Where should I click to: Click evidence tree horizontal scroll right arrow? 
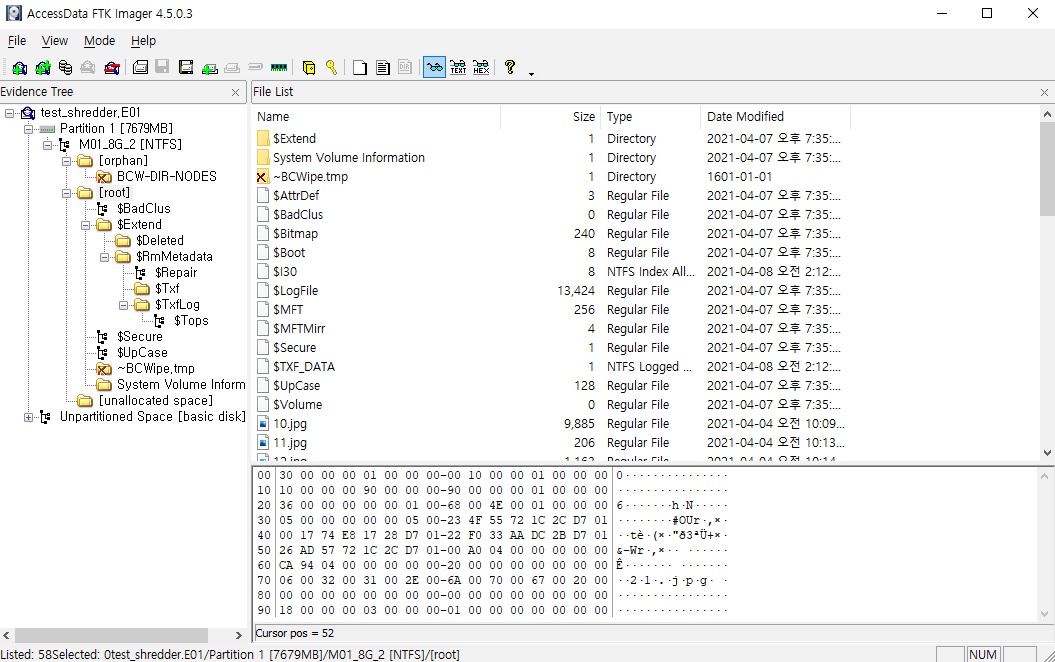pos(238,635)
